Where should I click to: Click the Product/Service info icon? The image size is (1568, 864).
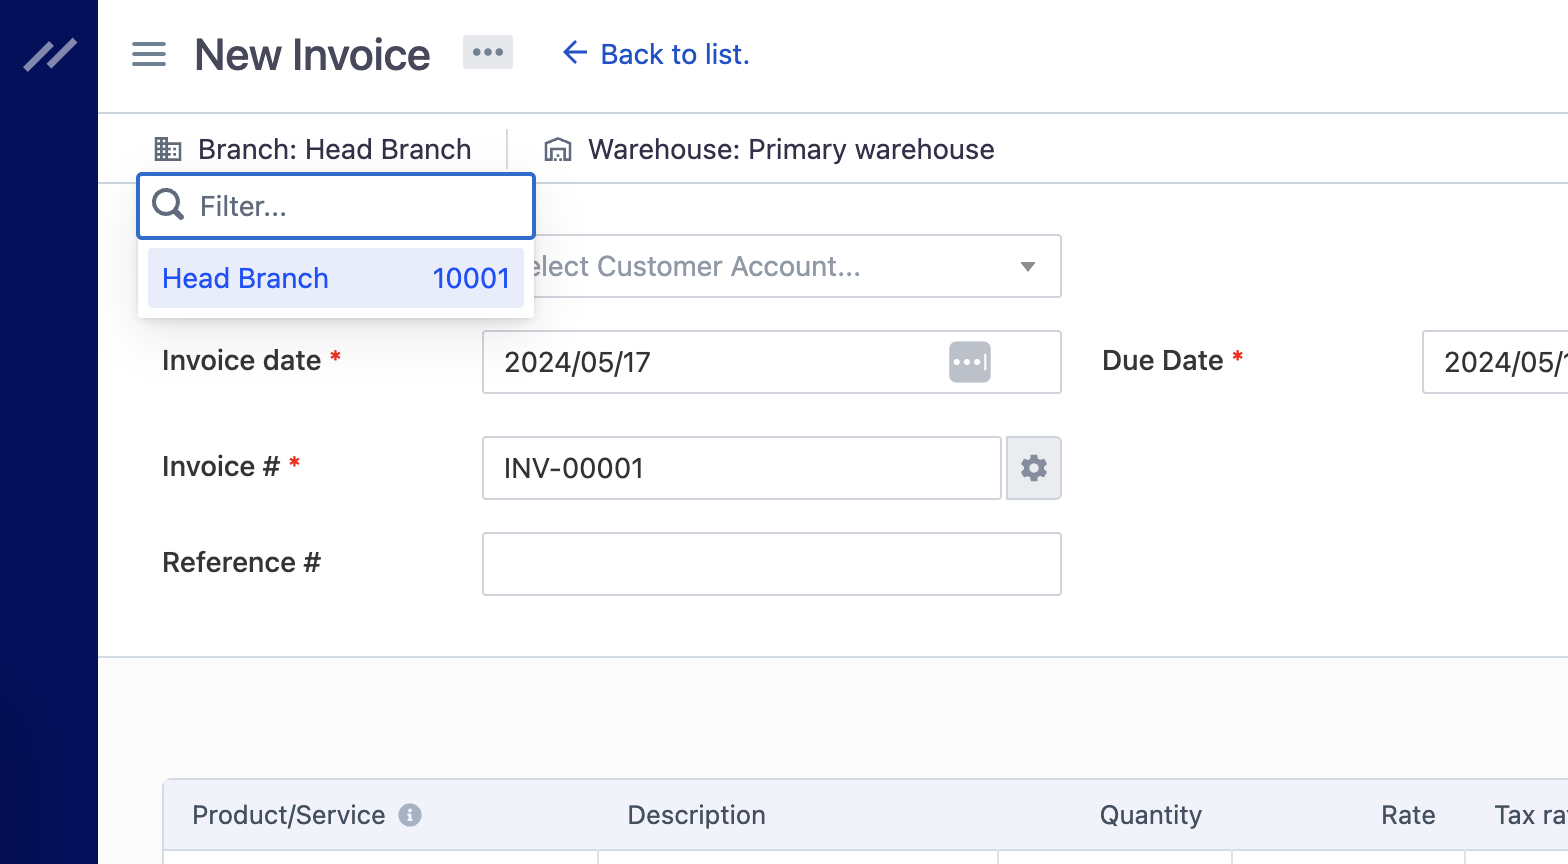410,815
